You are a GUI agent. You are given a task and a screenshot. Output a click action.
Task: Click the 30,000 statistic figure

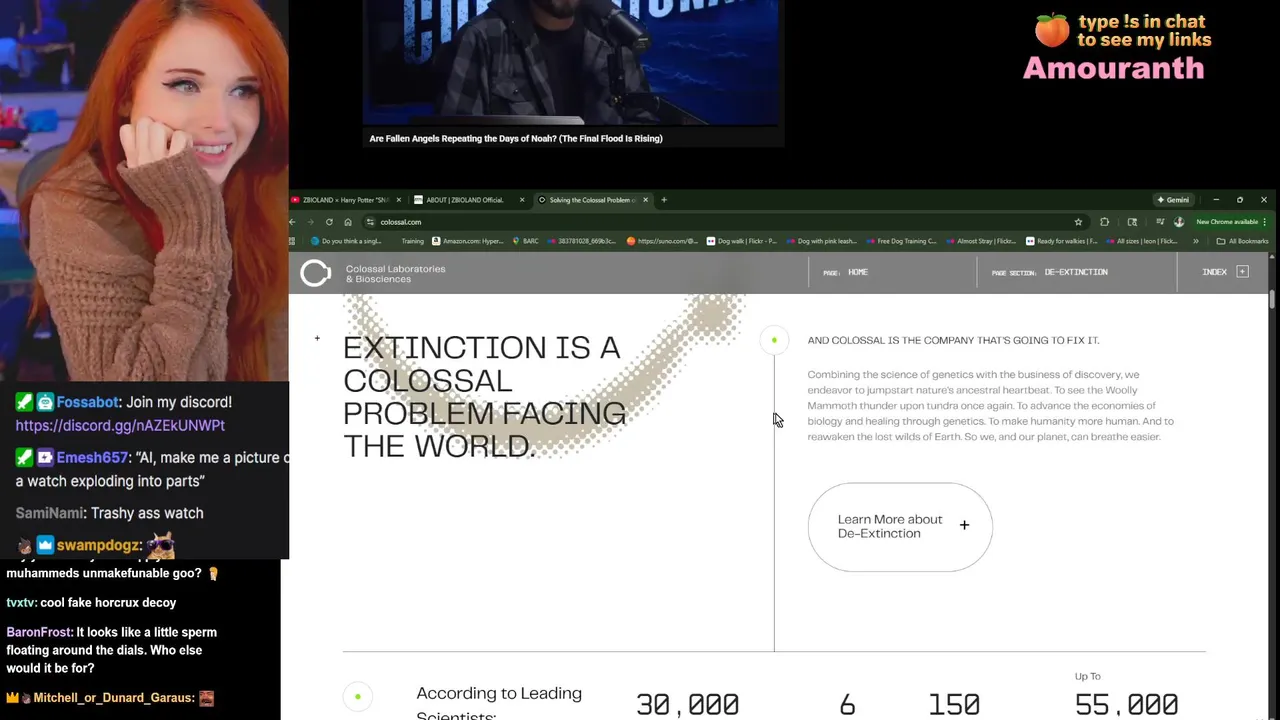[687, 704]
